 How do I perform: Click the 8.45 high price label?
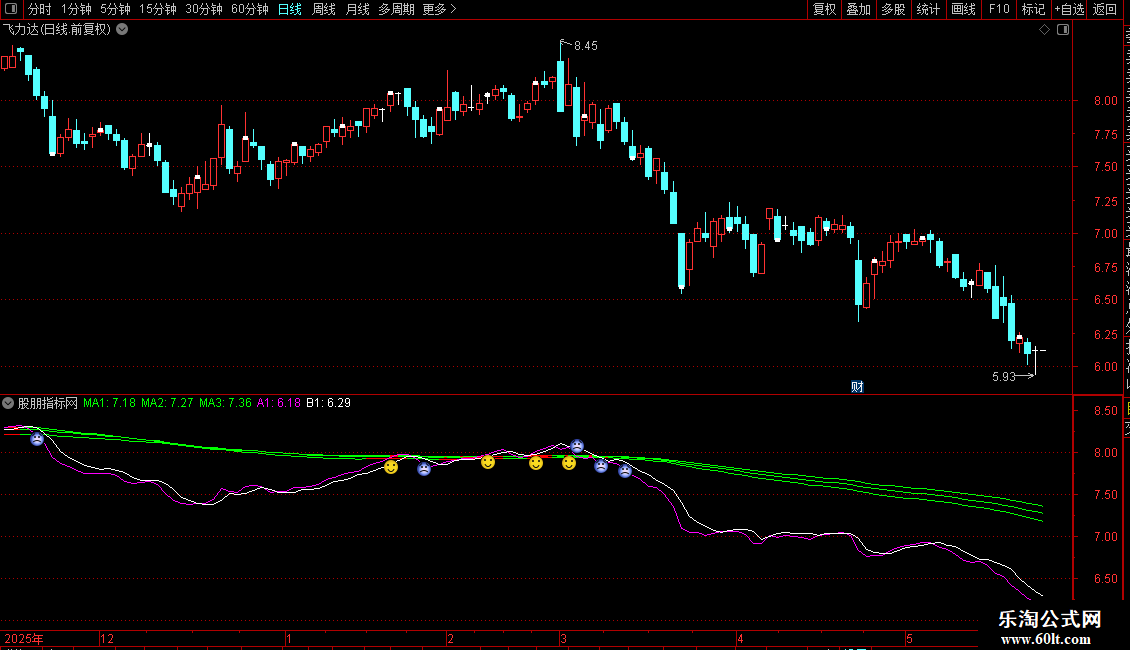point(585,46)
